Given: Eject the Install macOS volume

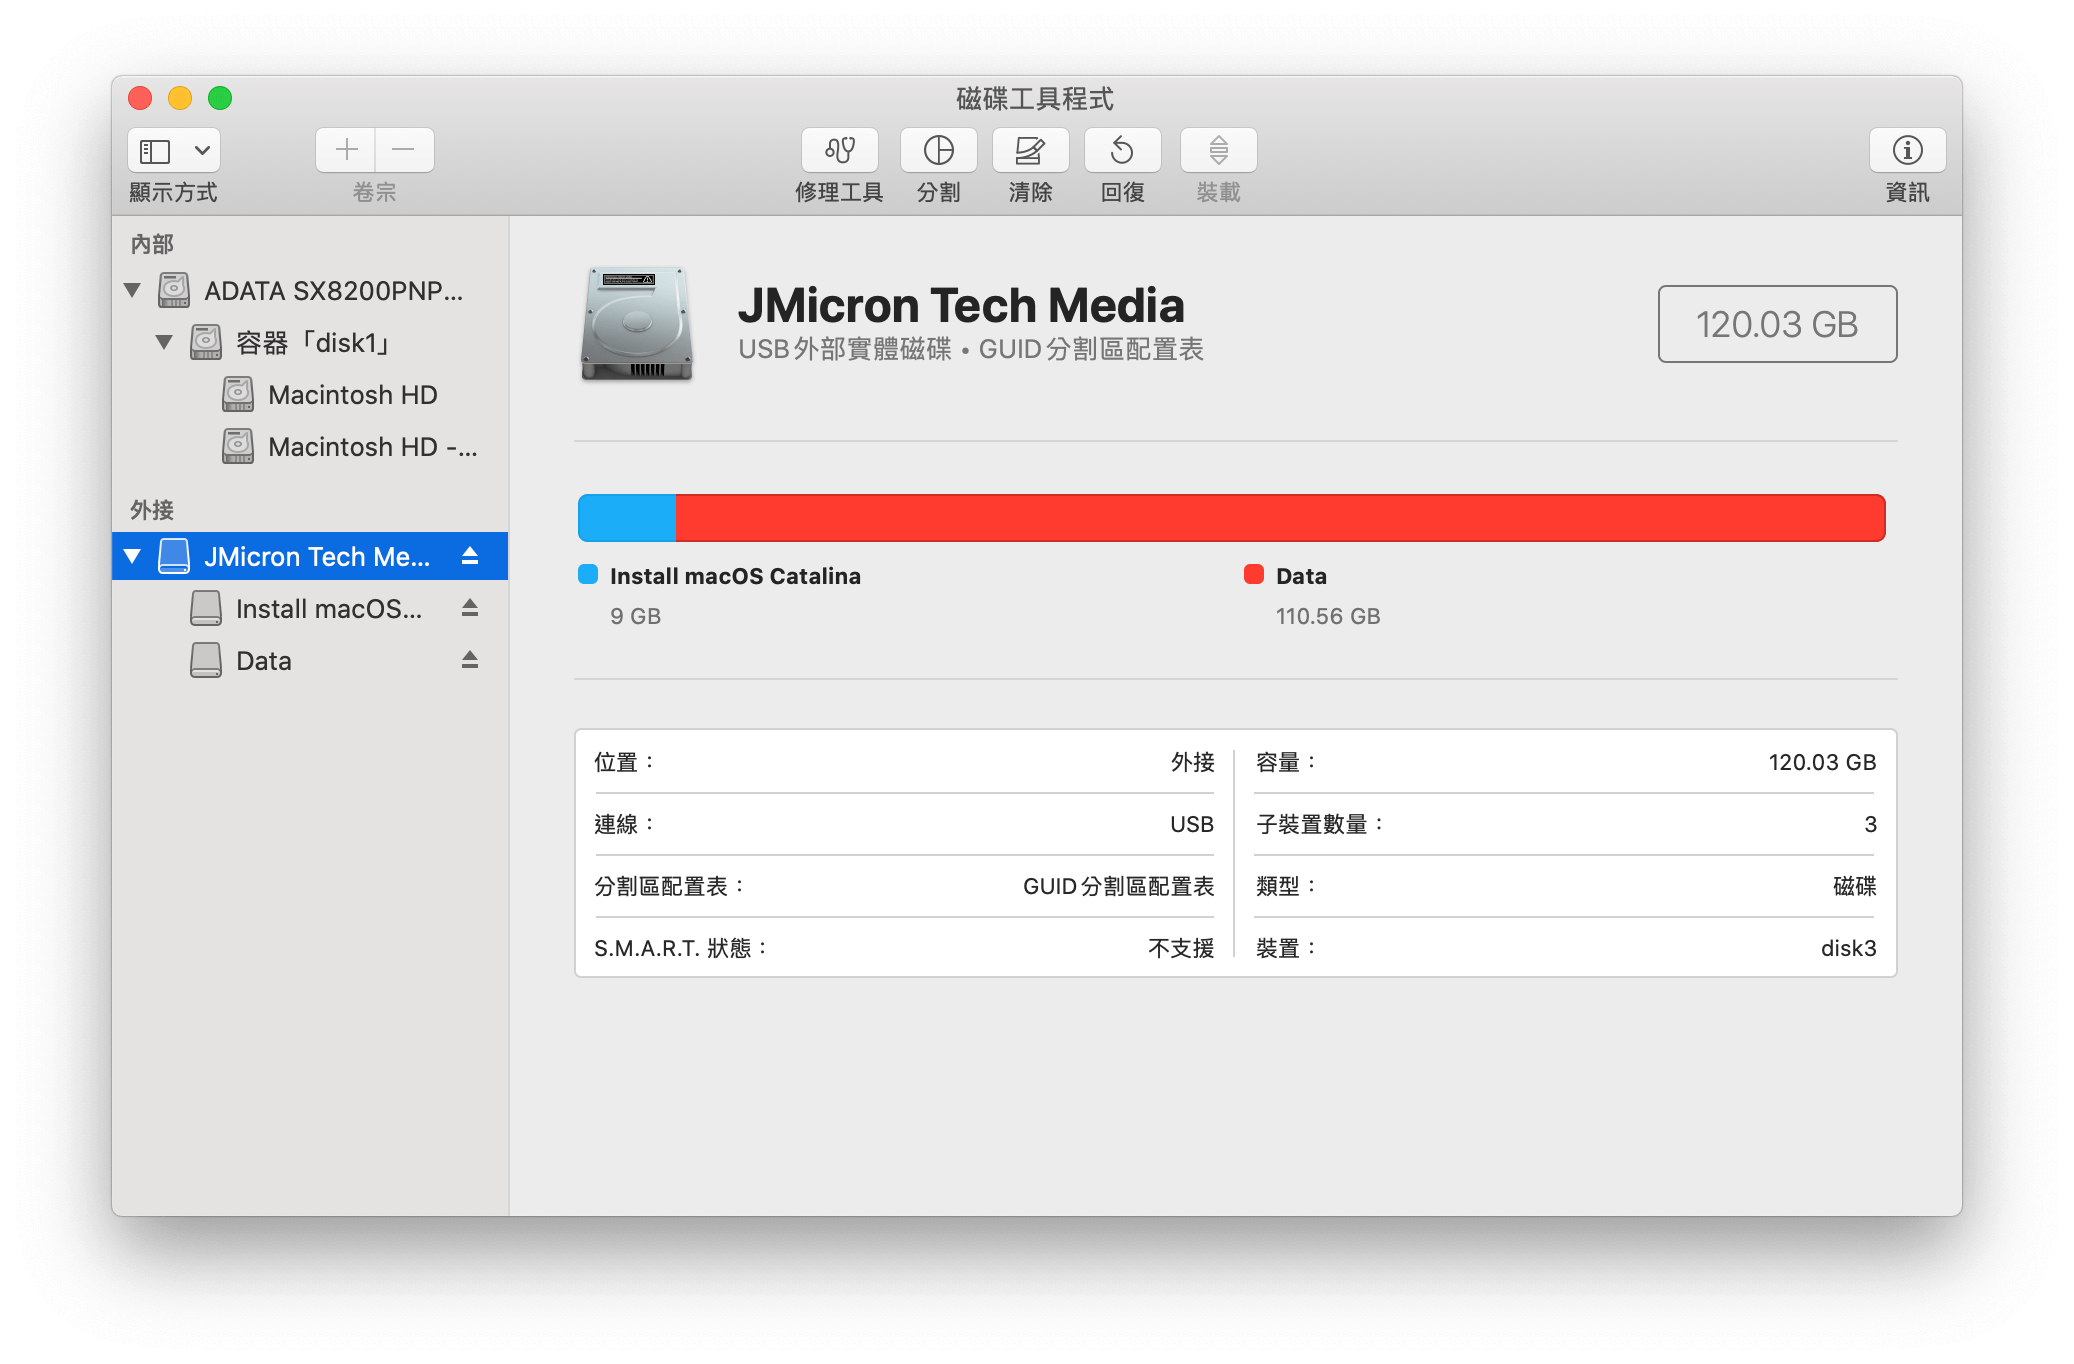Looking at the screenshot, I should [x=470, y=608].
